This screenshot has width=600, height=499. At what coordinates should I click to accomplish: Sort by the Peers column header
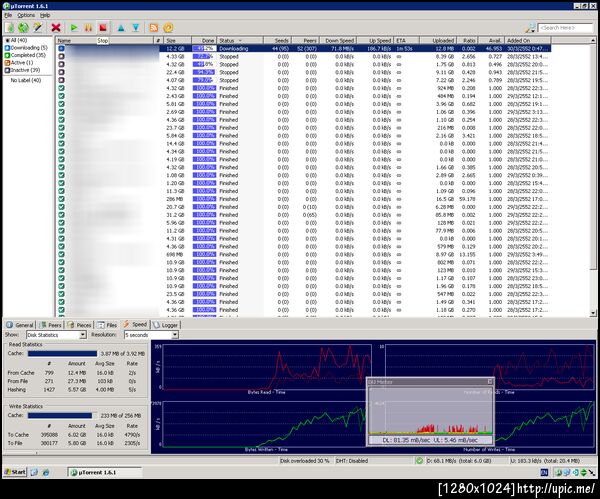coord(305,40)
